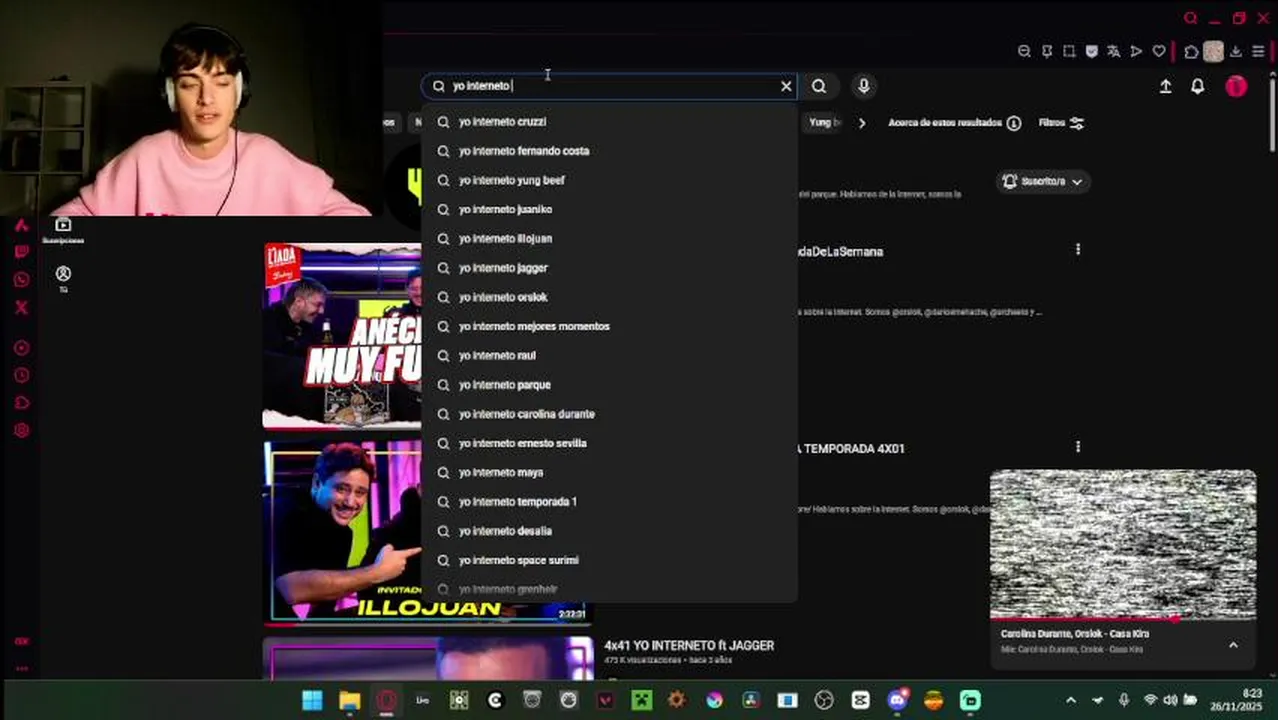Image resolution: width=1278 pixels, height=720 pixels.
Task: Select suggestion 'yo interneto juaniko'
Action: (609, 209)
